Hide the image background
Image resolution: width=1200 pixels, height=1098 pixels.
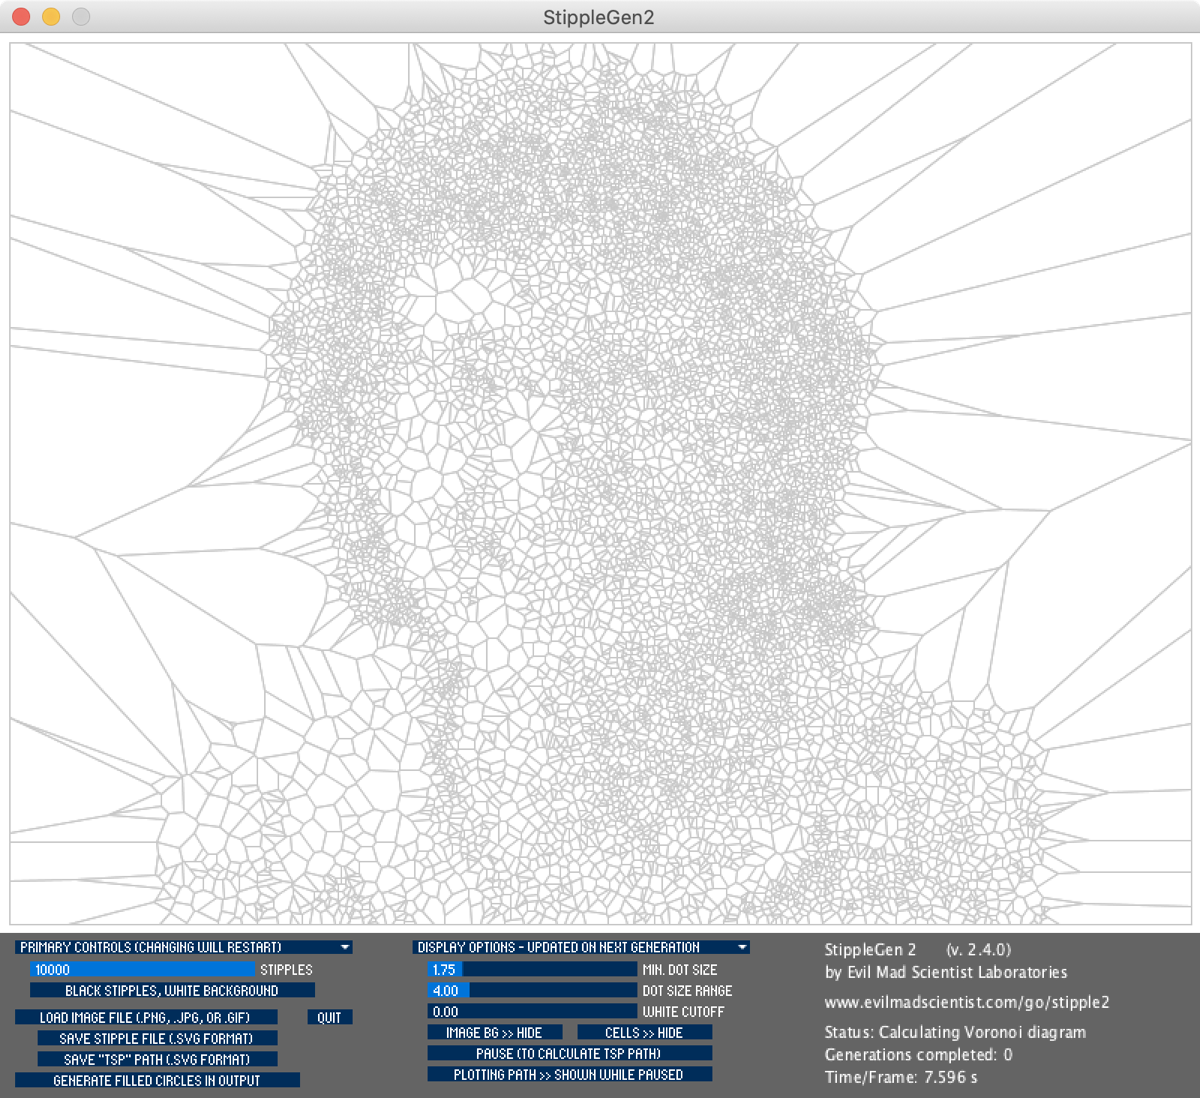[494, 1032]
